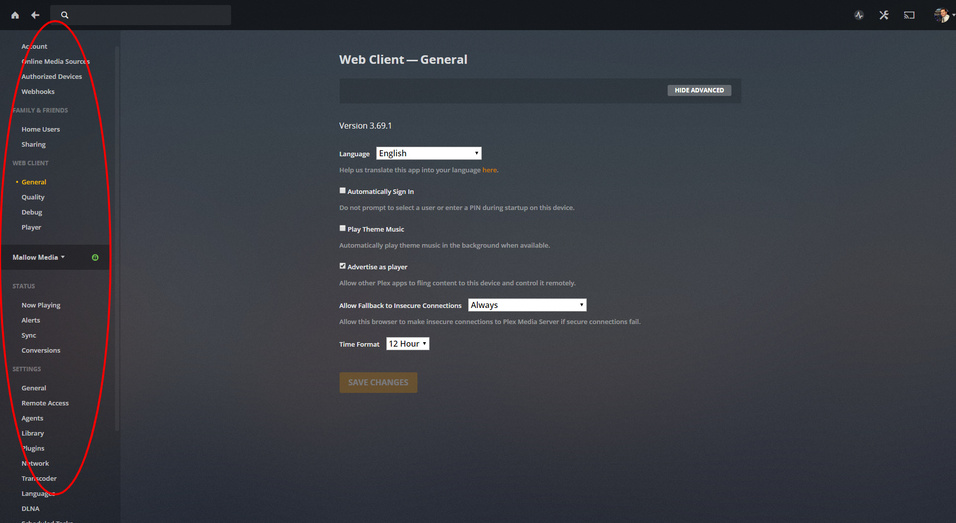
Task: Open Online Media Sources in sidebar
Action: click(x=55, y=62)
